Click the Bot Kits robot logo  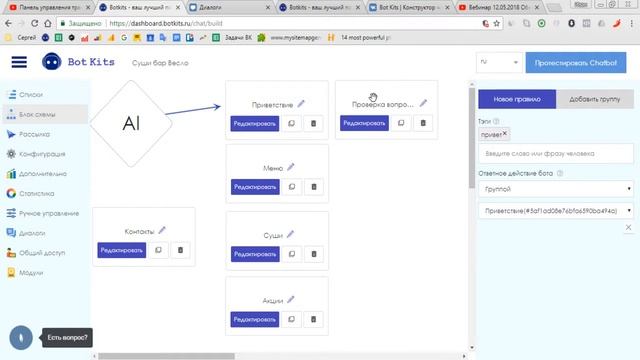click(x=52, y=62)
